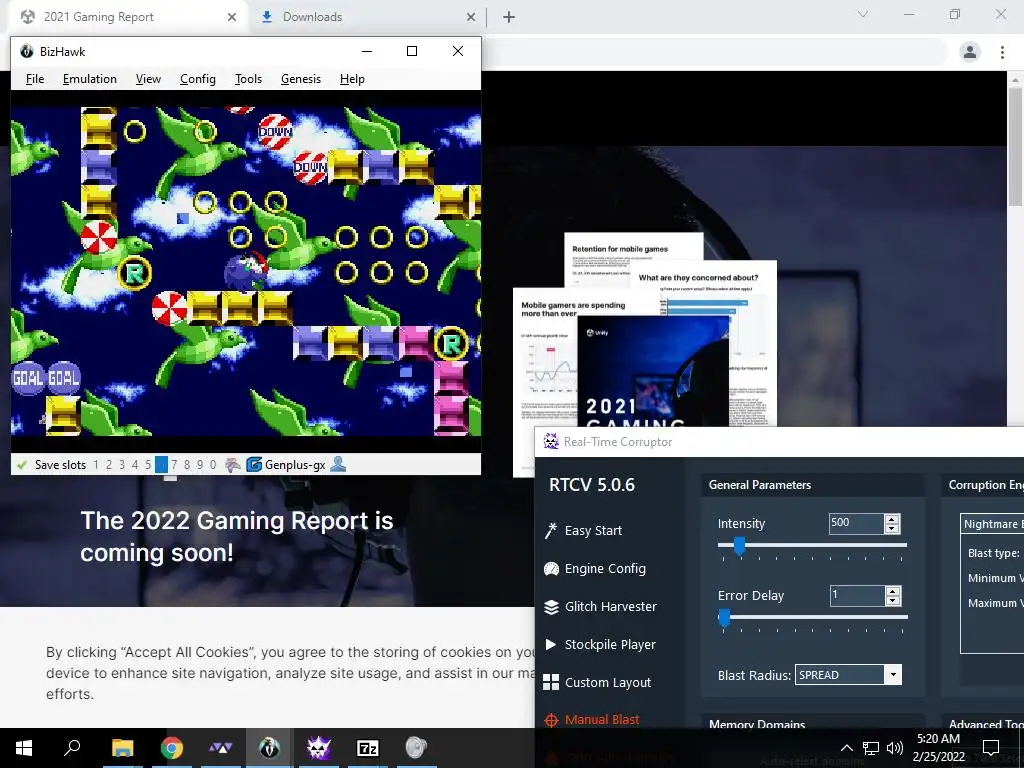
Task: Switch to the BizHawk taskbar icon
Action: pyautogui.click(x=269, y=748)
